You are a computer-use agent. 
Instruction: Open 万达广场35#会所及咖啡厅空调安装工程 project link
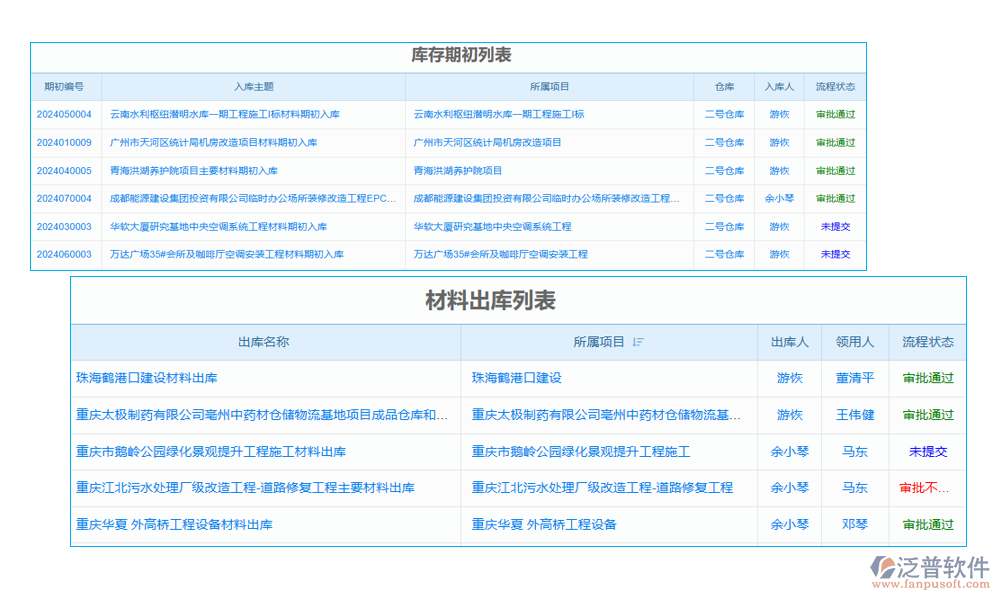(x=498, y=254)
